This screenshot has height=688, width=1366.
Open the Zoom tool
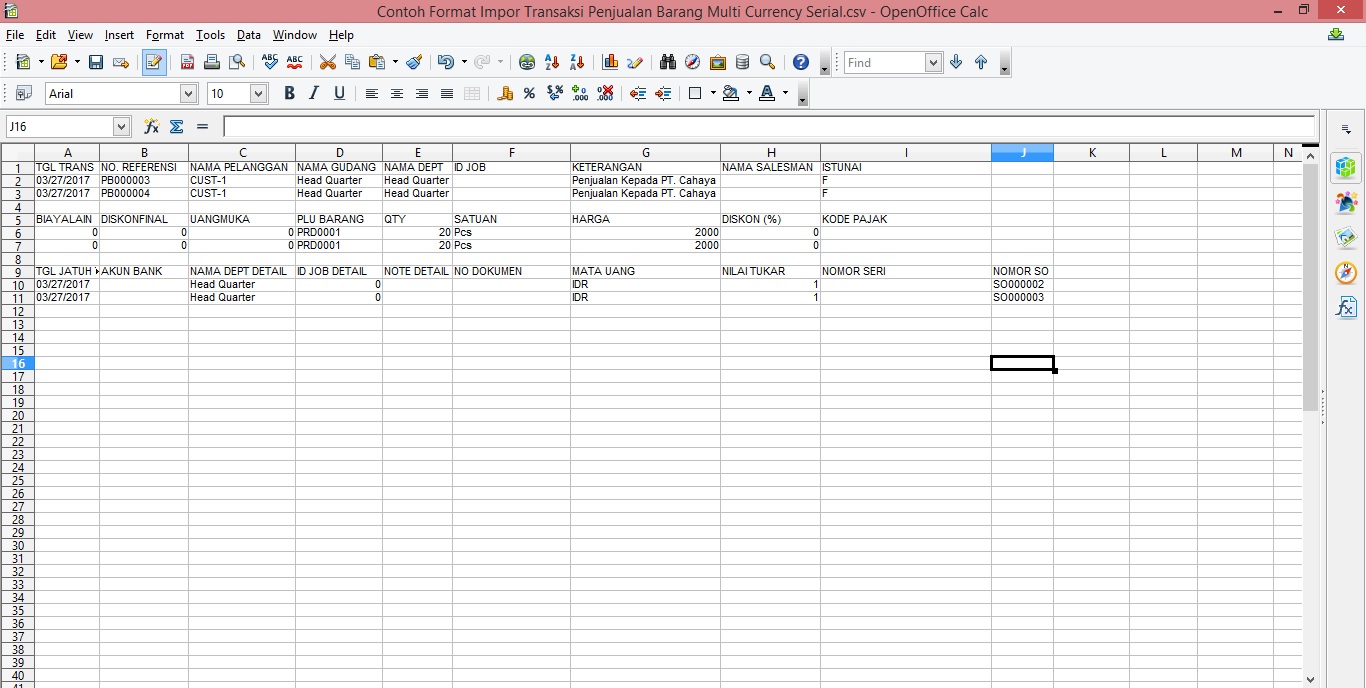(767, 62)
